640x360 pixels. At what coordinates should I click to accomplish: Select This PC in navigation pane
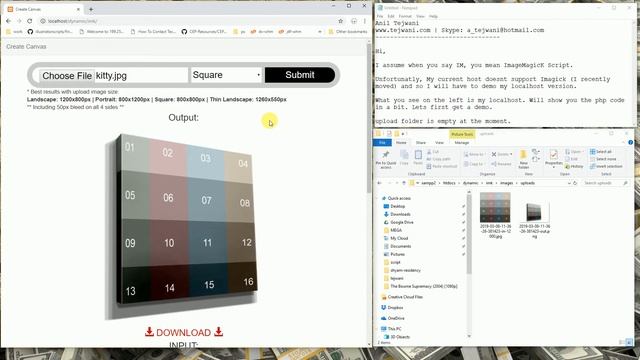click(393, 329)
